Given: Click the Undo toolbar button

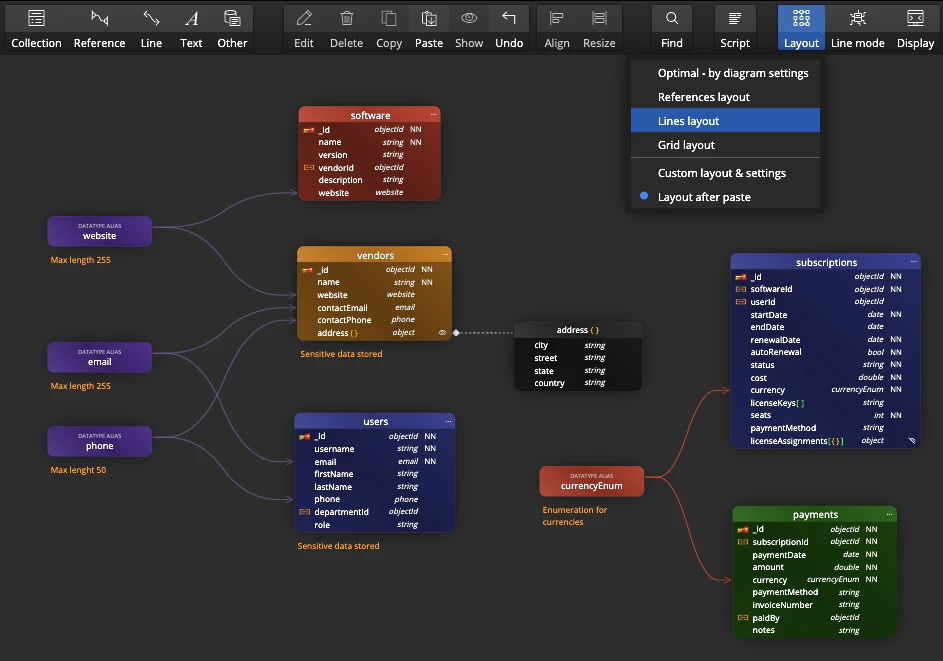Looking at the screenshot, I should [509, 28].
